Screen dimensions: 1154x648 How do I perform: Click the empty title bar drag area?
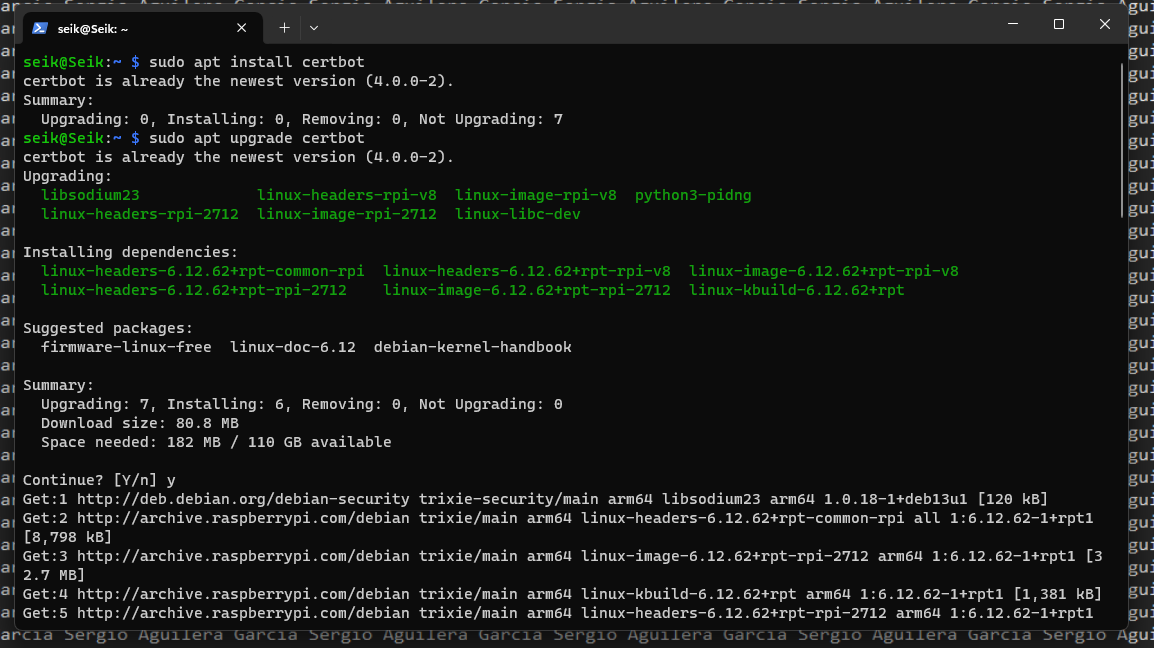point(650,26)
